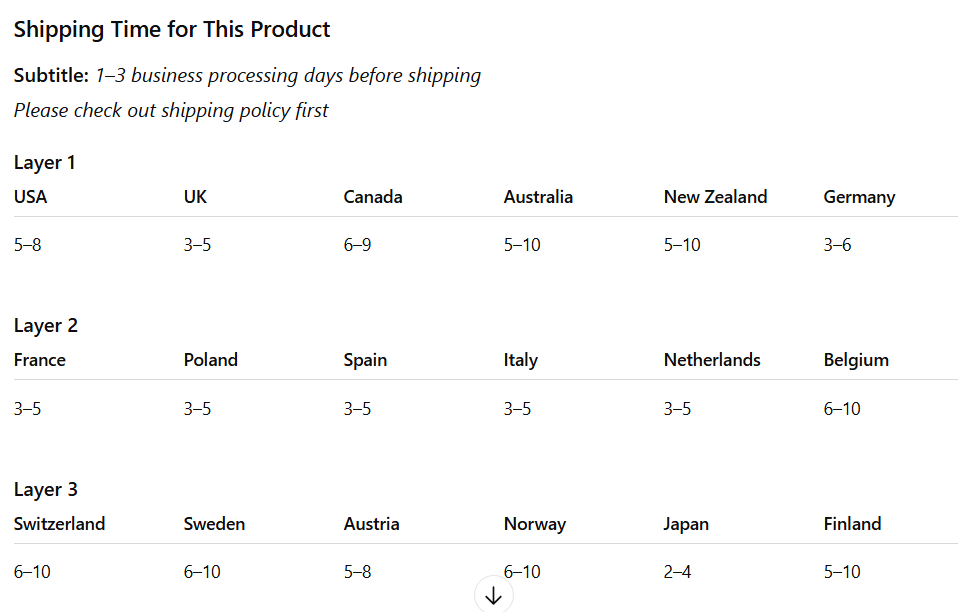Click the Finland column header
Image resolution: width=958 pixels, height=612 pixels.
852,524
